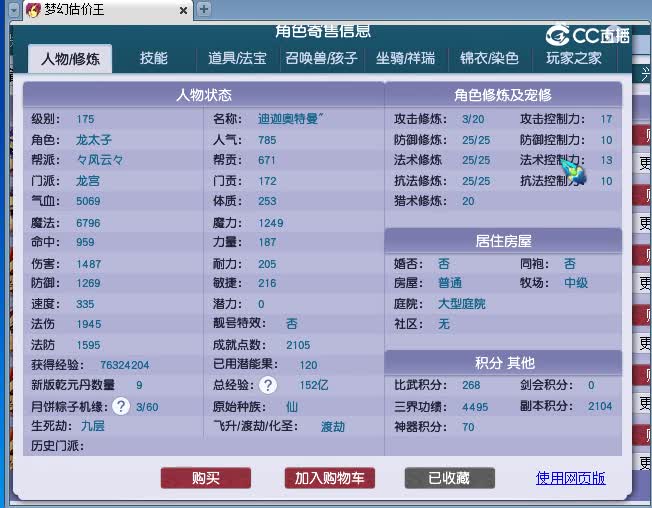Open the 召唤兽/孩子 tab
Viewport: 652px width, 508px height.
click(x=321, y=58)
